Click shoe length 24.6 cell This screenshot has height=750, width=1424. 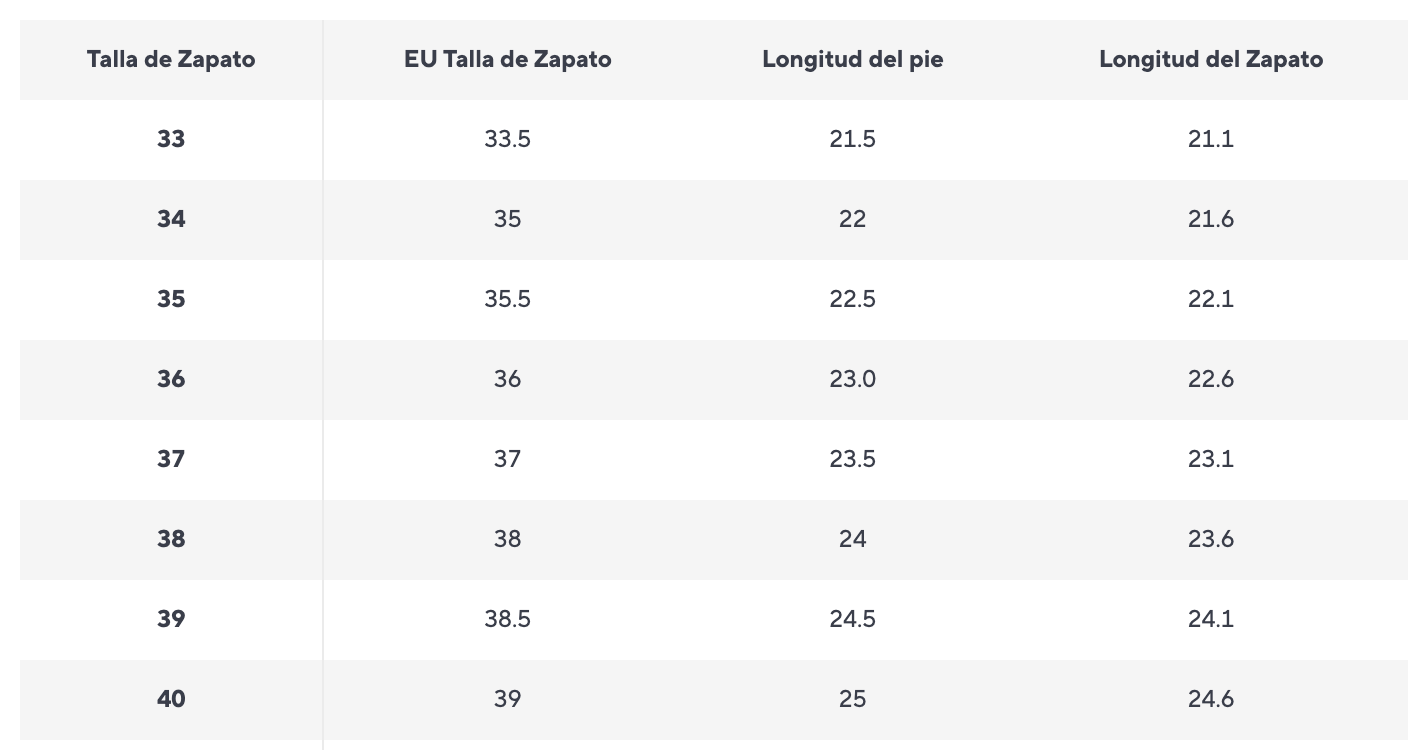tap(1211, 699)
